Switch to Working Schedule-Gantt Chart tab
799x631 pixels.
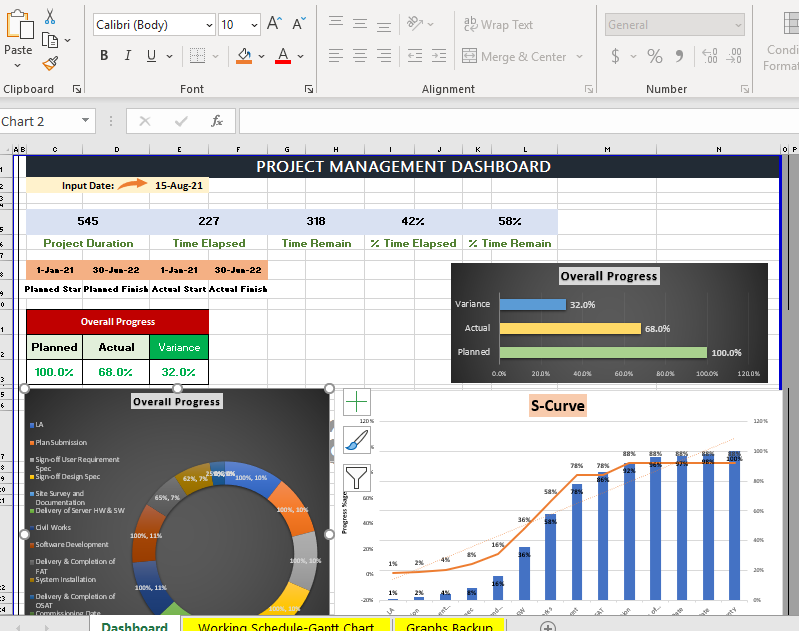pyautogui.click(x=286, y=625)
